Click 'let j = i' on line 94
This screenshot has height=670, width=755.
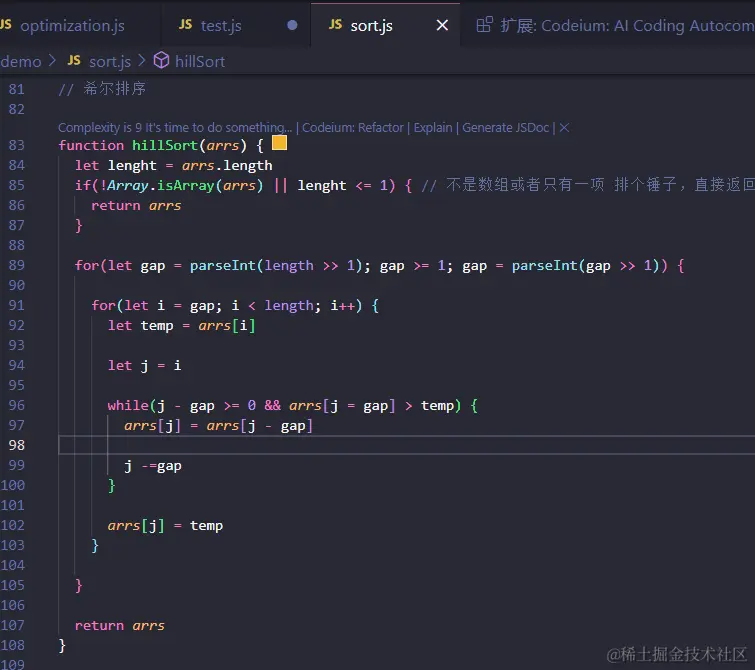click(x=144, y=366)
